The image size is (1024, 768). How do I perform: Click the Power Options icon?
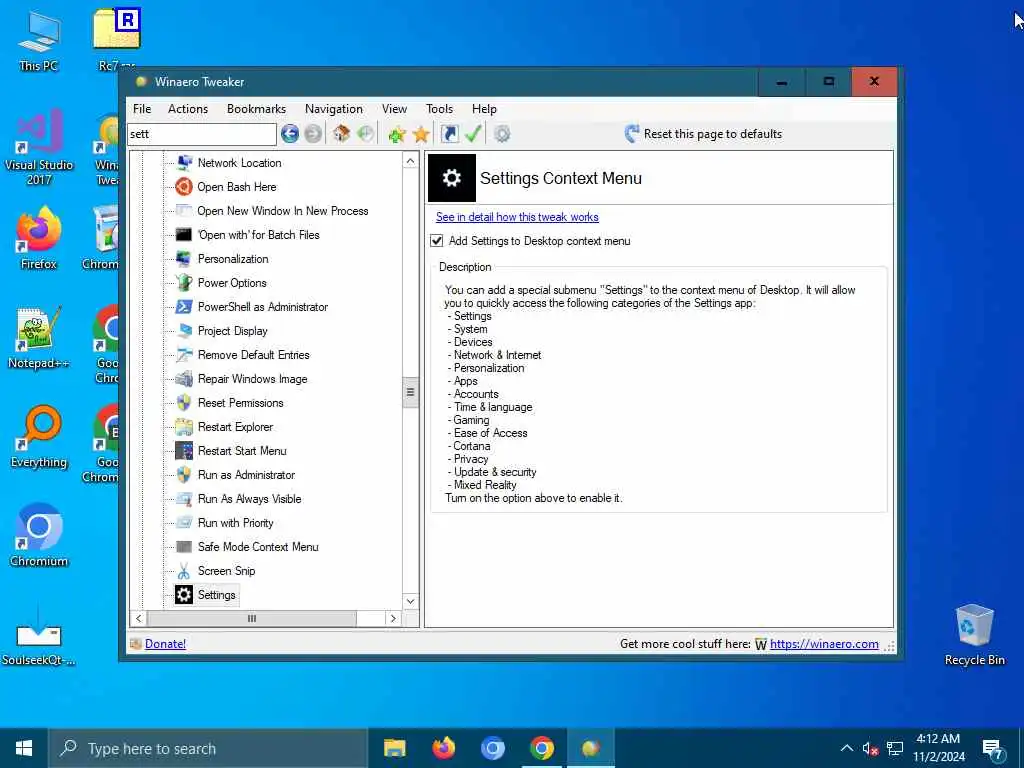coord(184,283)
